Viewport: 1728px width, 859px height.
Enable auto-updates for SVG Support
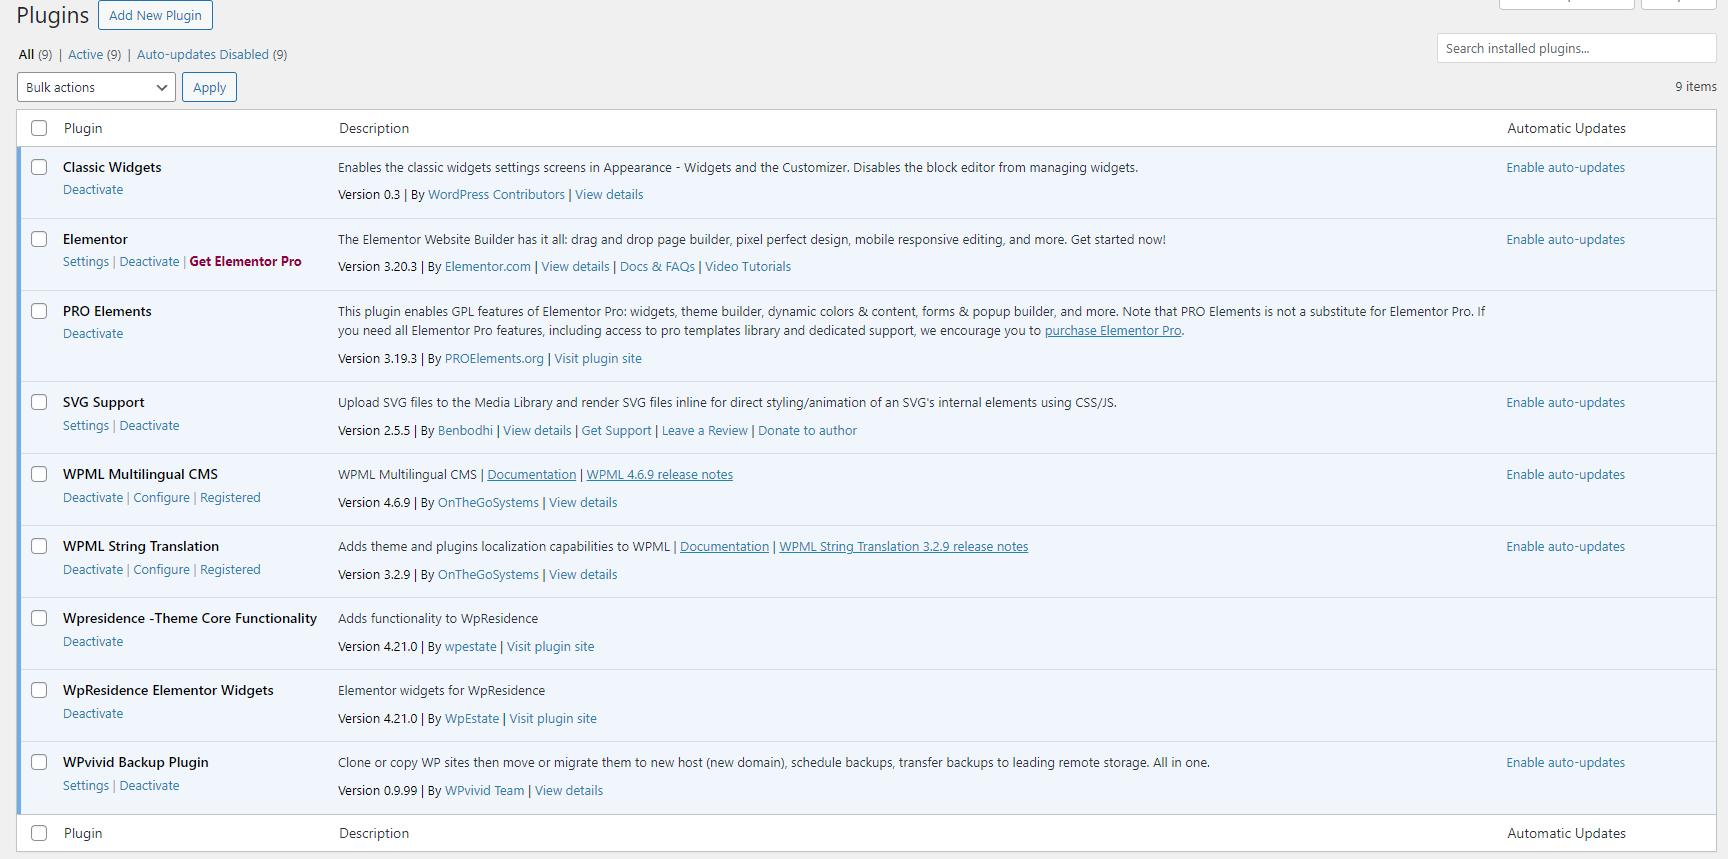click(x=1565, y=403)
